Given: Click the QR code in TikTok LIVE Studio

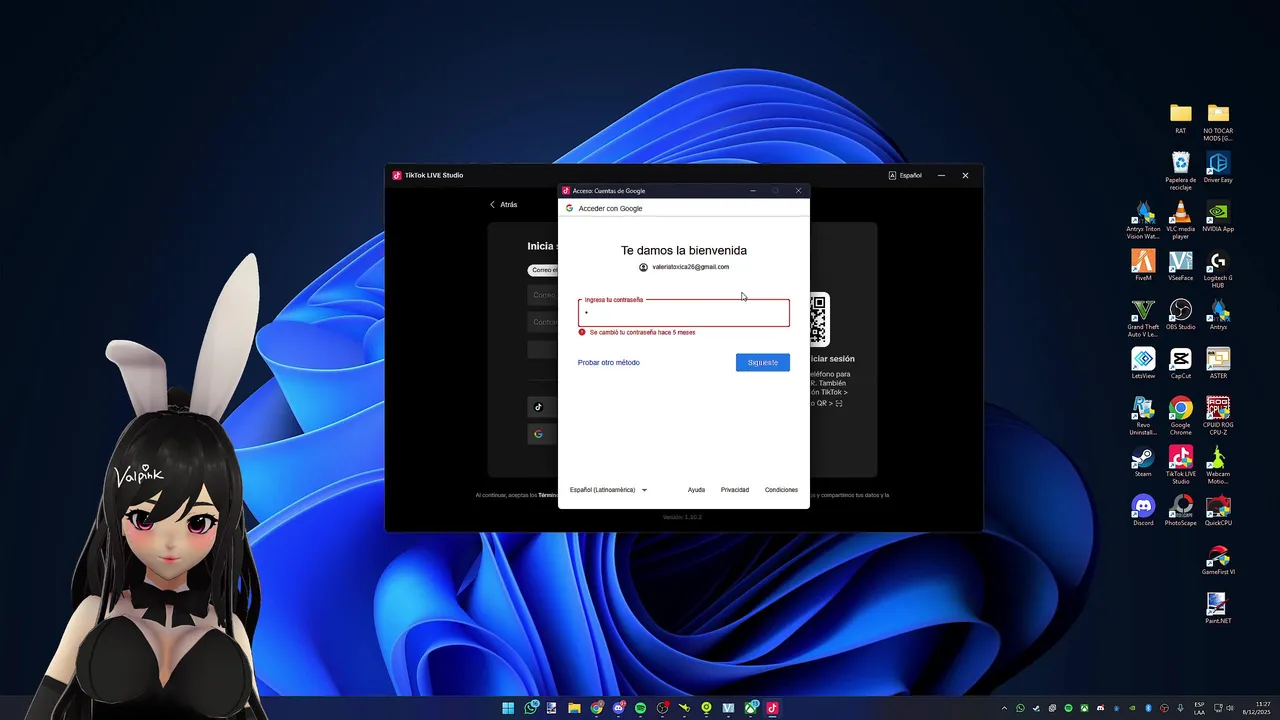Looking at the screenshot, I should pyautogui.click(x=819, y=319).
